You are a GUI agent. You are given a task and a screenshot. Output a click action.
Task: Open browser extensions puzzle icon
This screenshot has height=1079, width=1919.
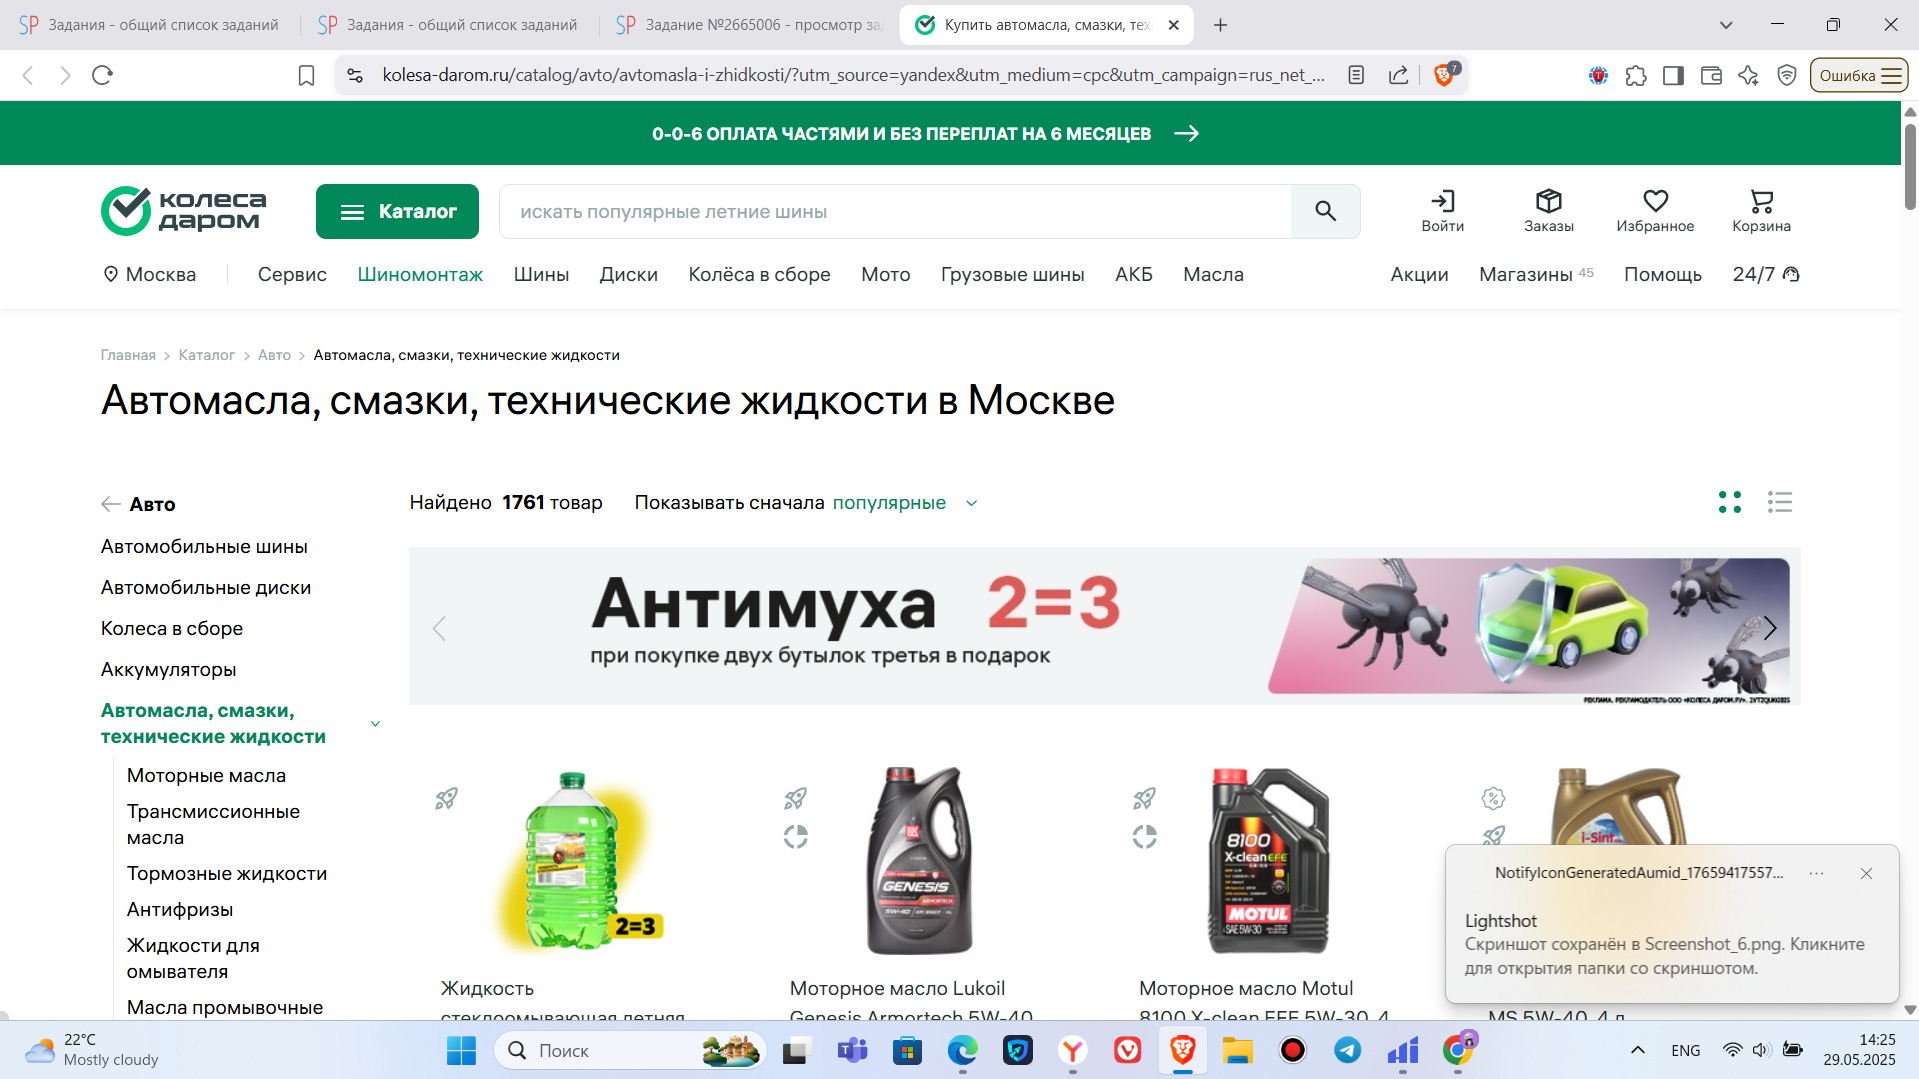point(1635,75)
